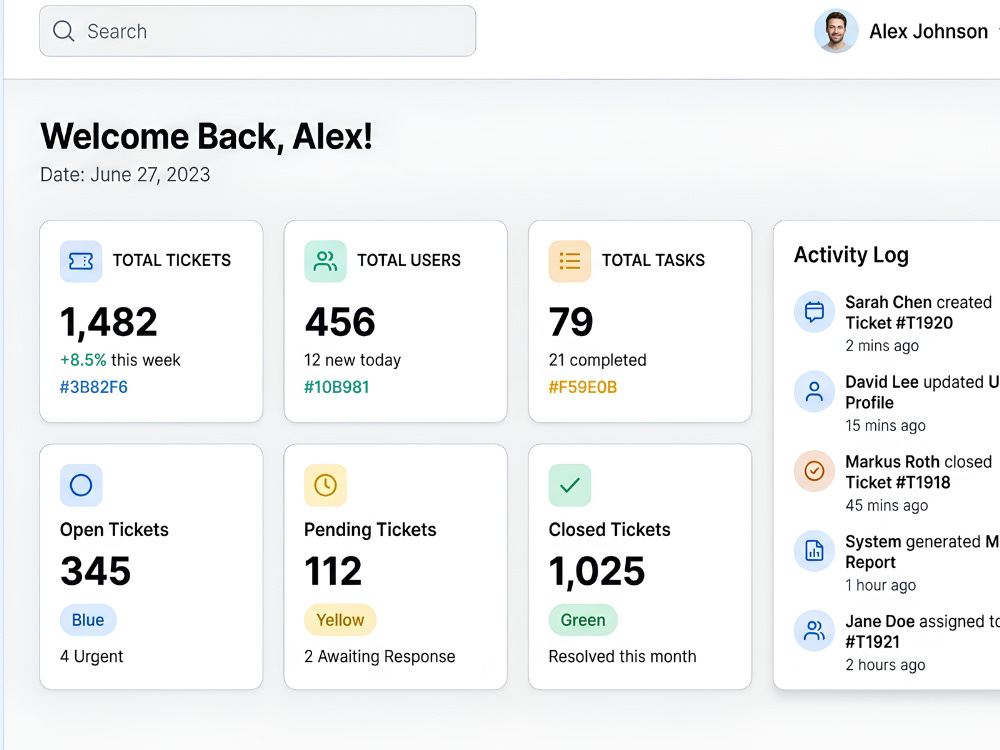Click the TOTAL TASKS card label

point(654,260)
